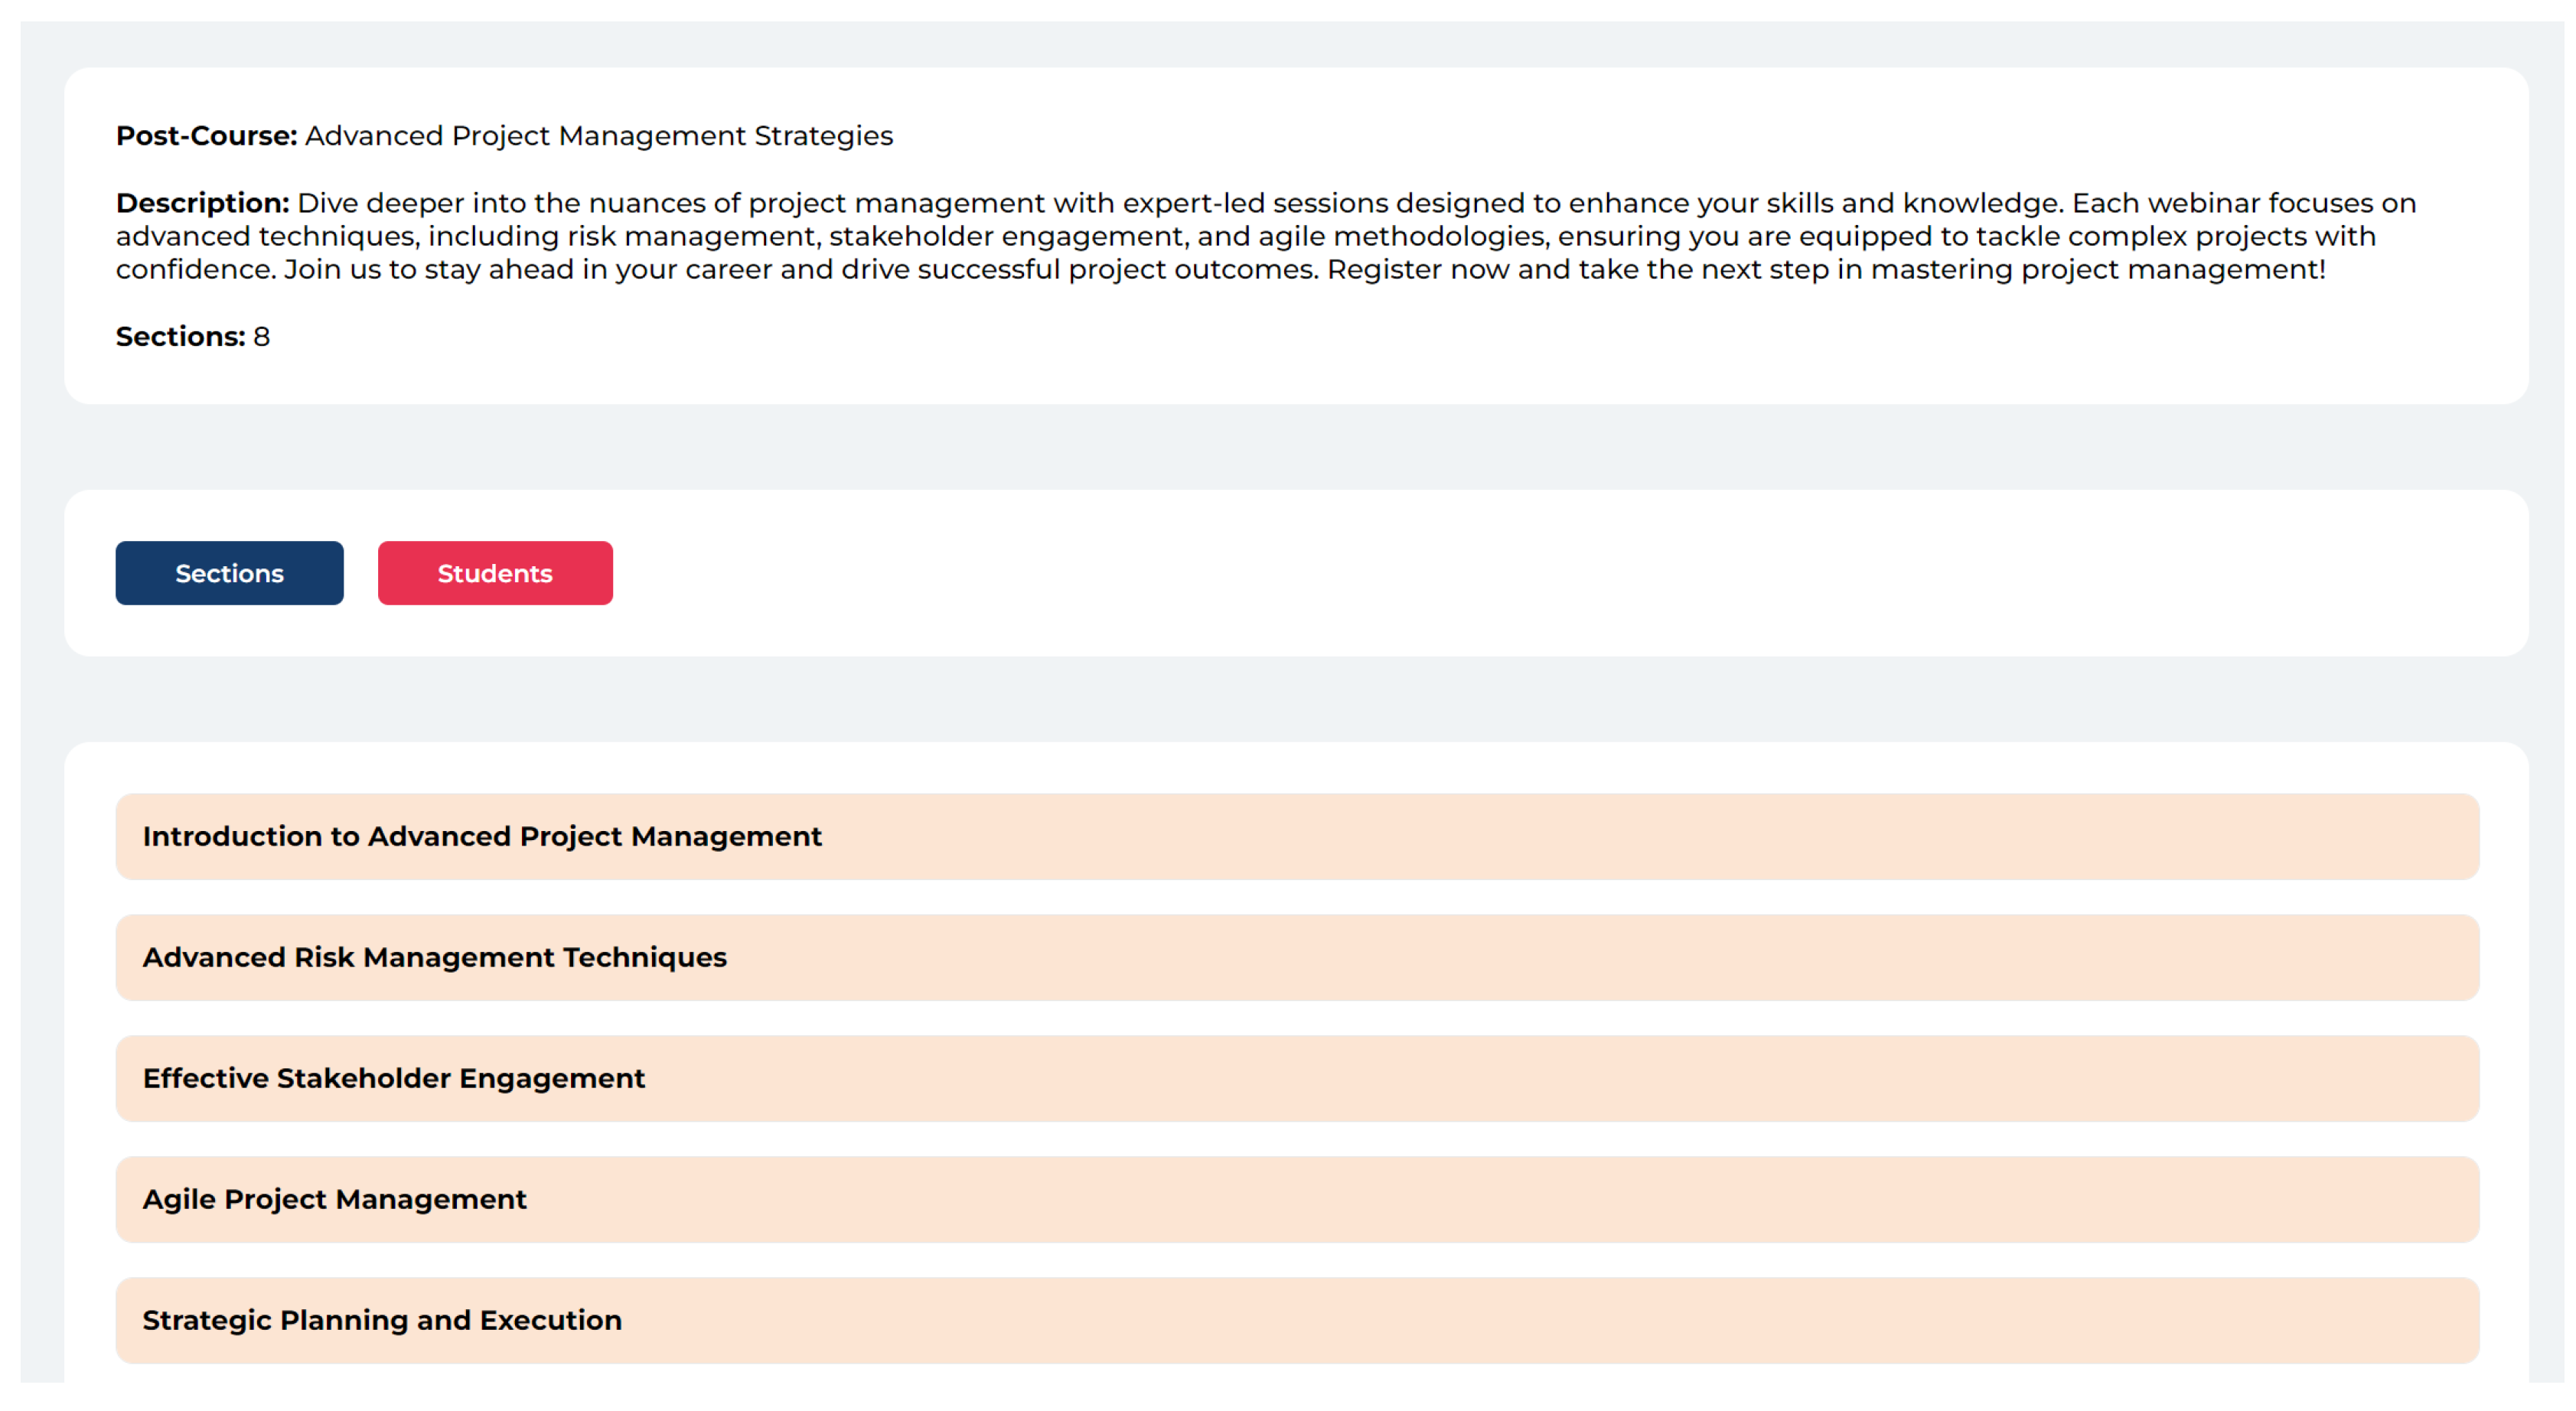
Task: Click 'Join us' sentence start in description
Action: pyautogui.click(x=331, y=270)
